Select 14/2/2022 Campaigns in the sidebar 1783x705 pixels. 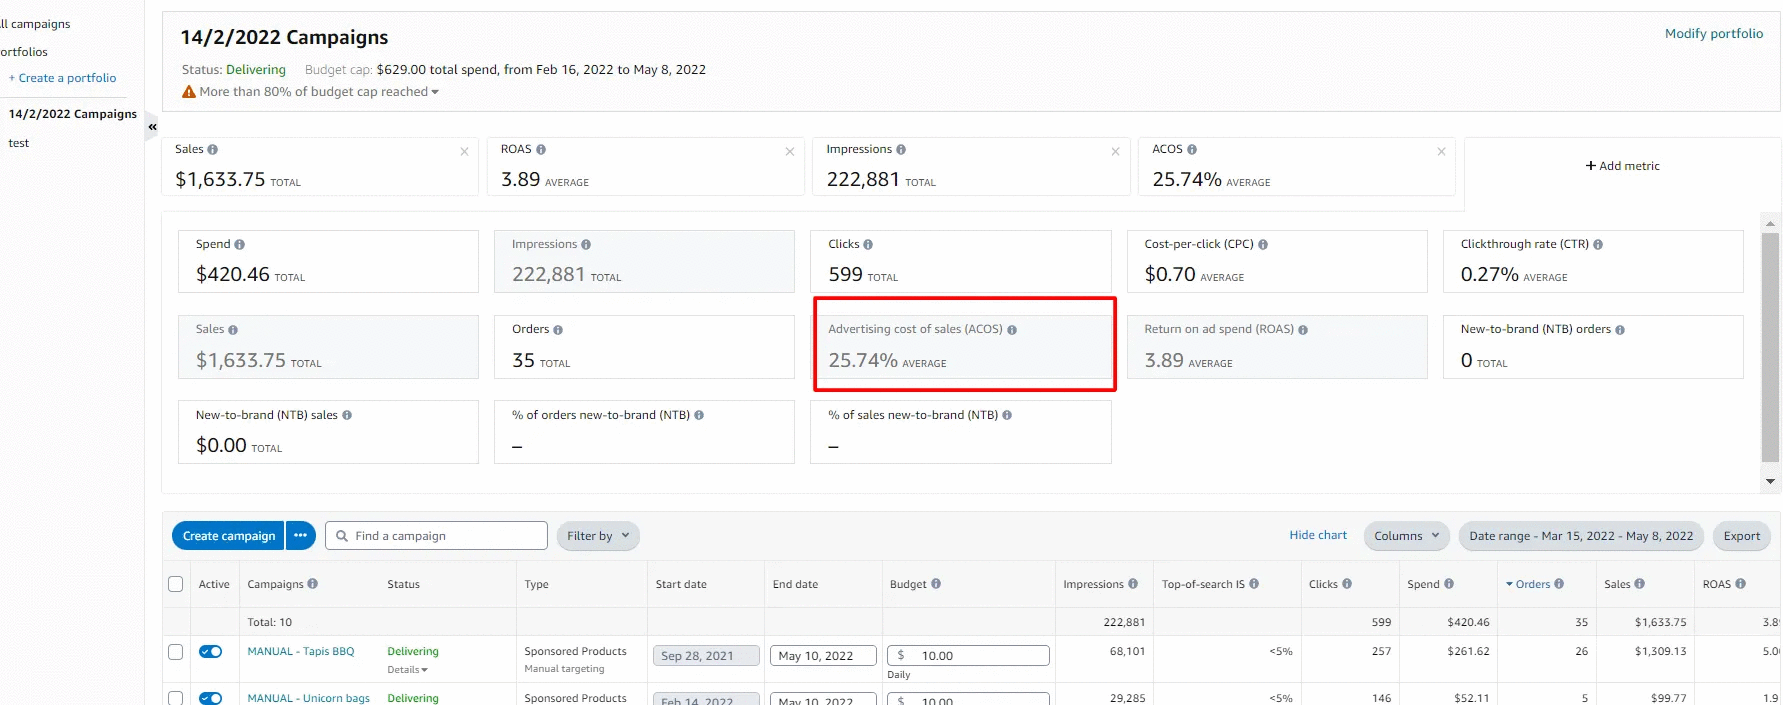[x=73, y=114]
